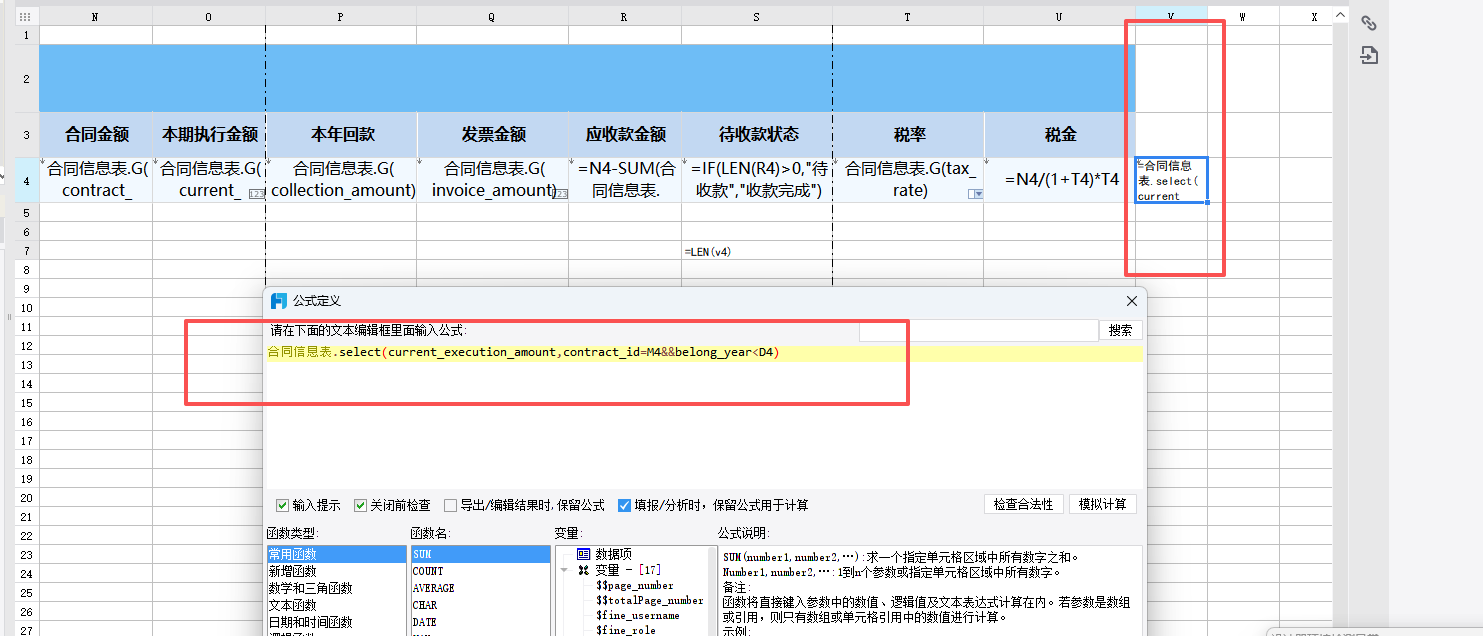1483x636 pixels.
Task: Click column header W
Action: pos(1243,16)
